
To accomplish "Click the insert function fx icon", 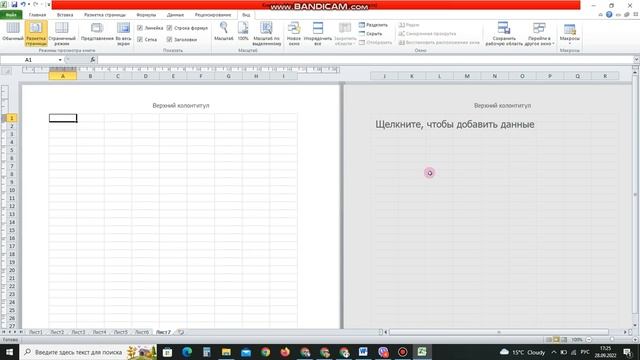I will 93,60.
